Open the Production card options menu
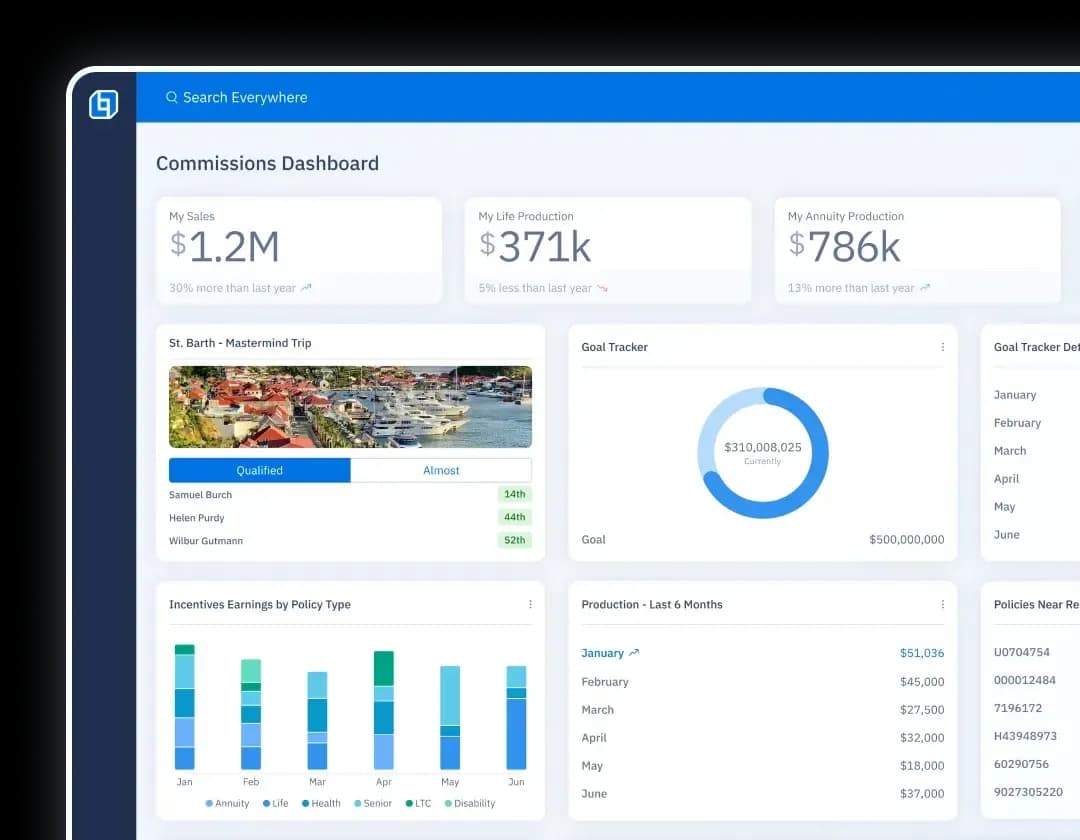The image size is (1080, 840). tap(942, 604)
